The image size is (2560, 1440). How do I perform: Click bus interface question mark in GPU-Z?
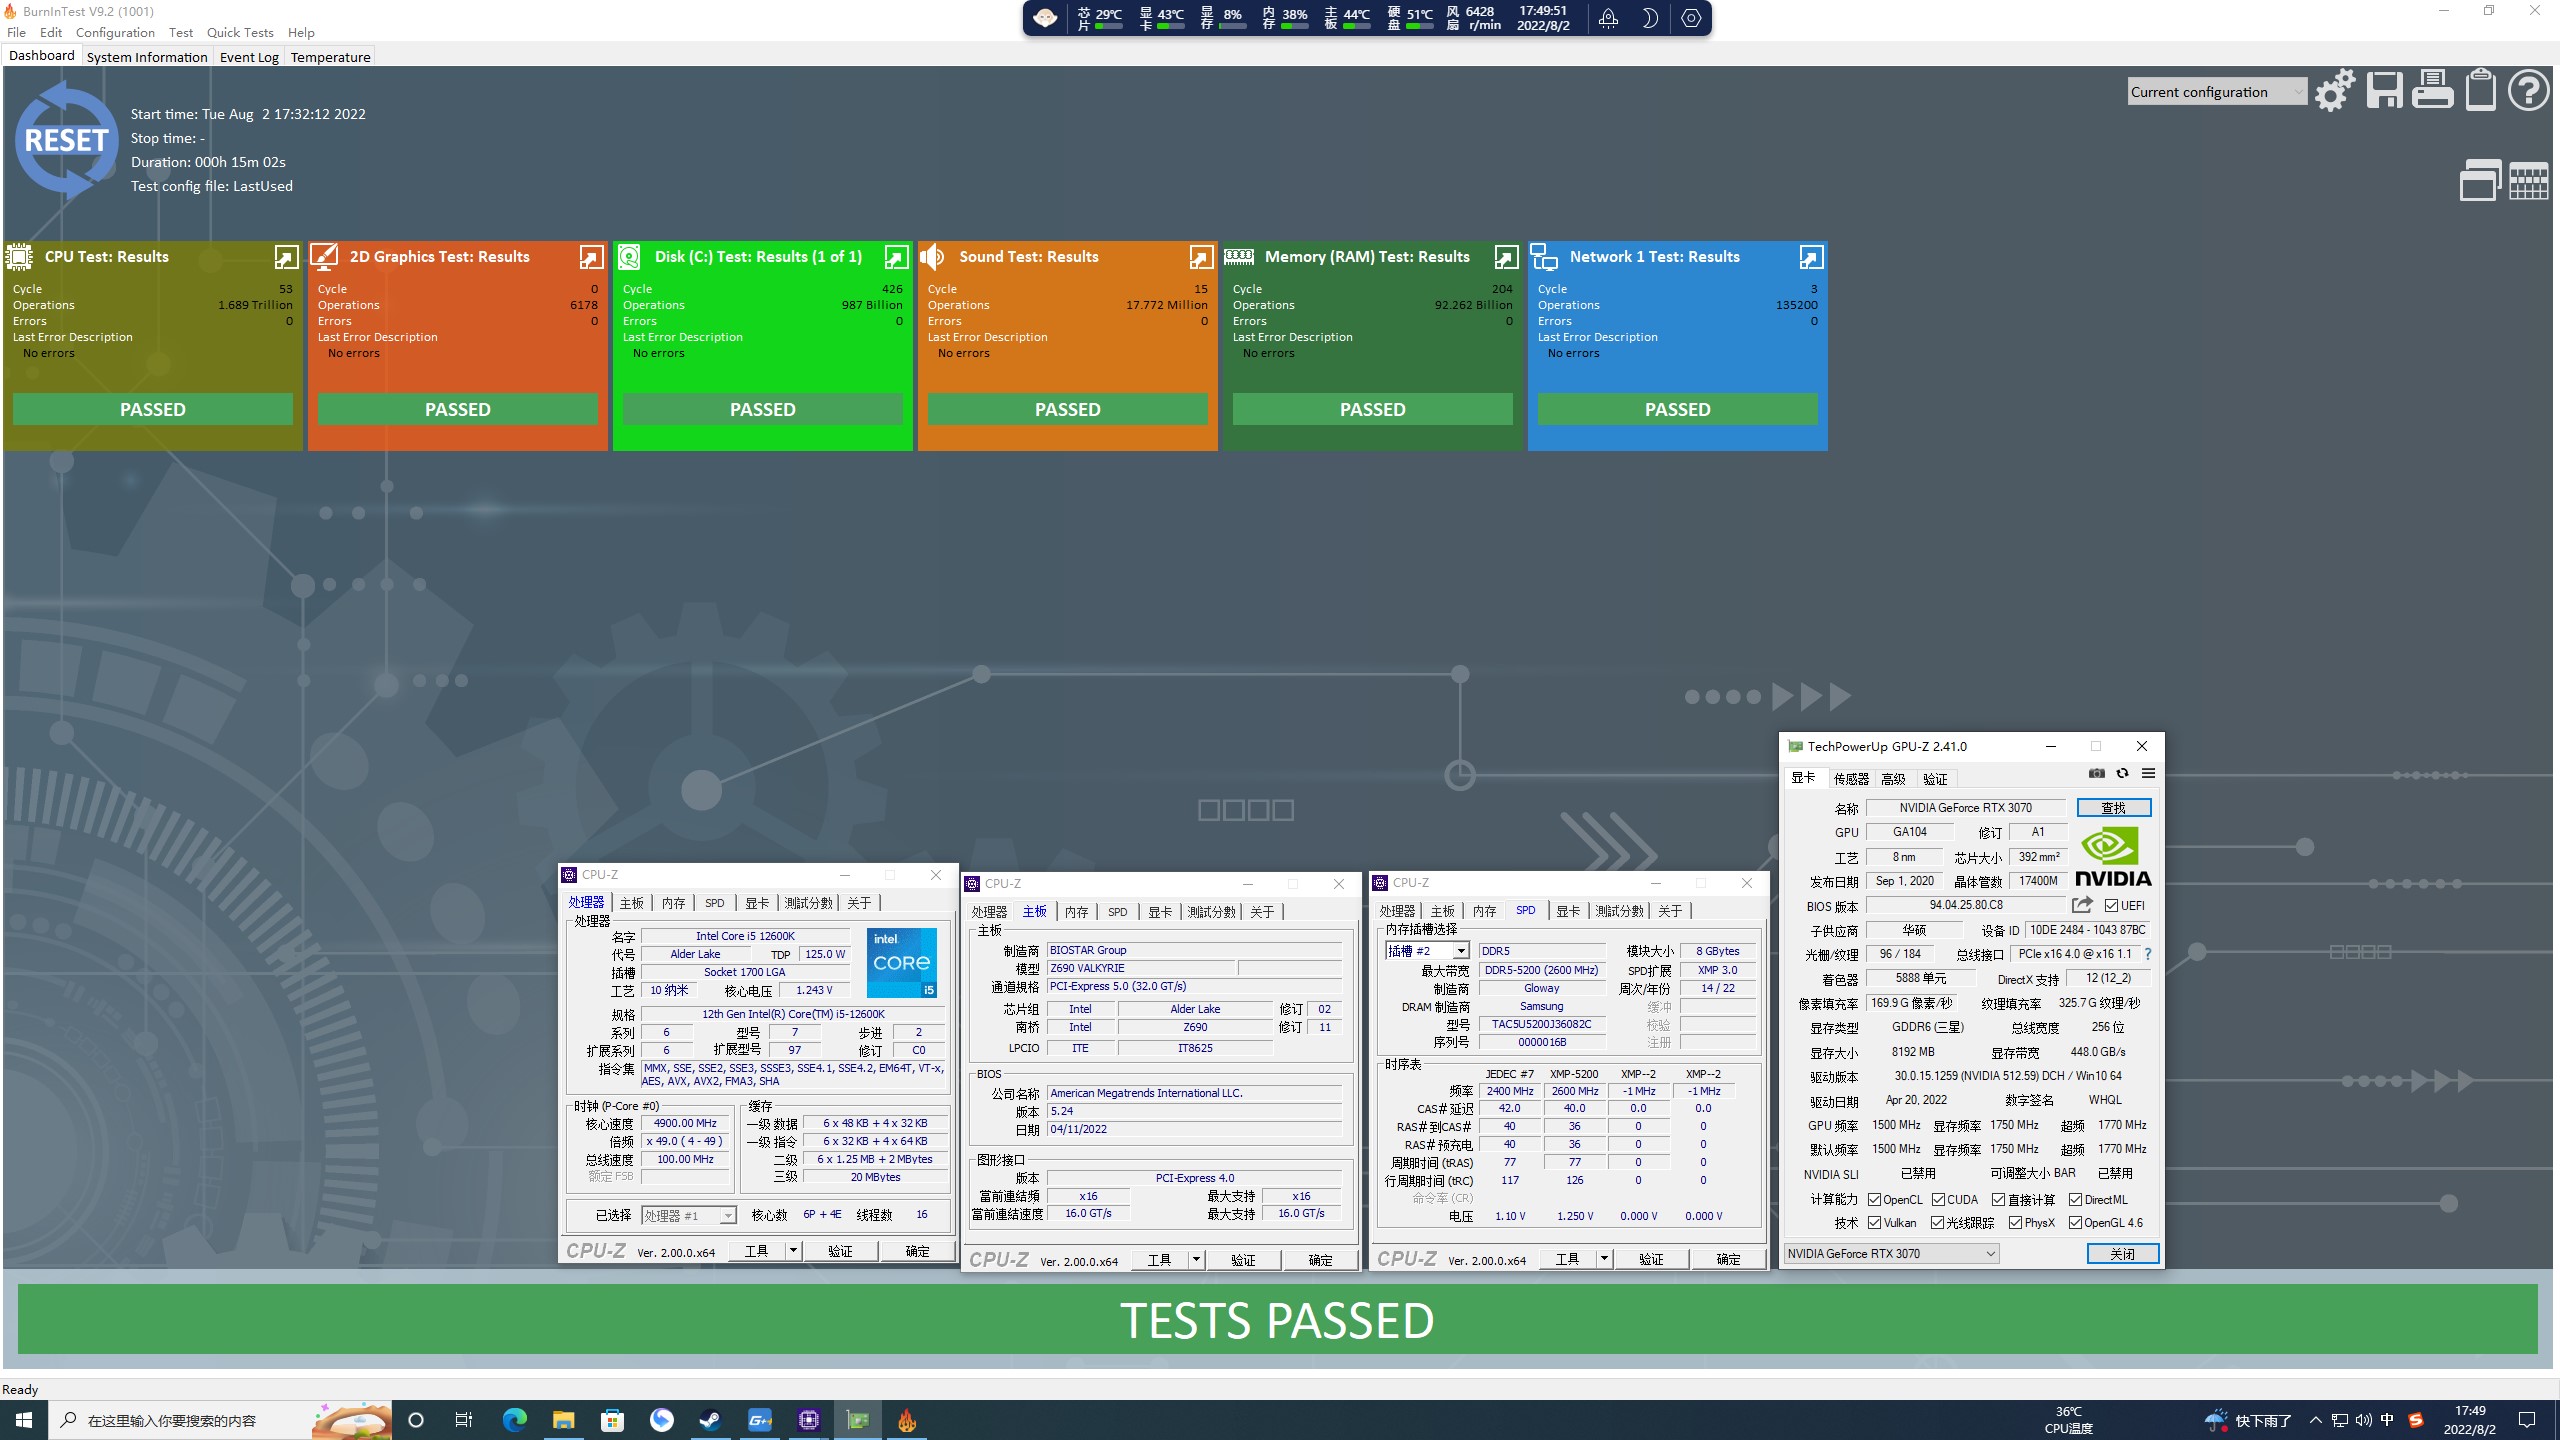click(2147, 954)
